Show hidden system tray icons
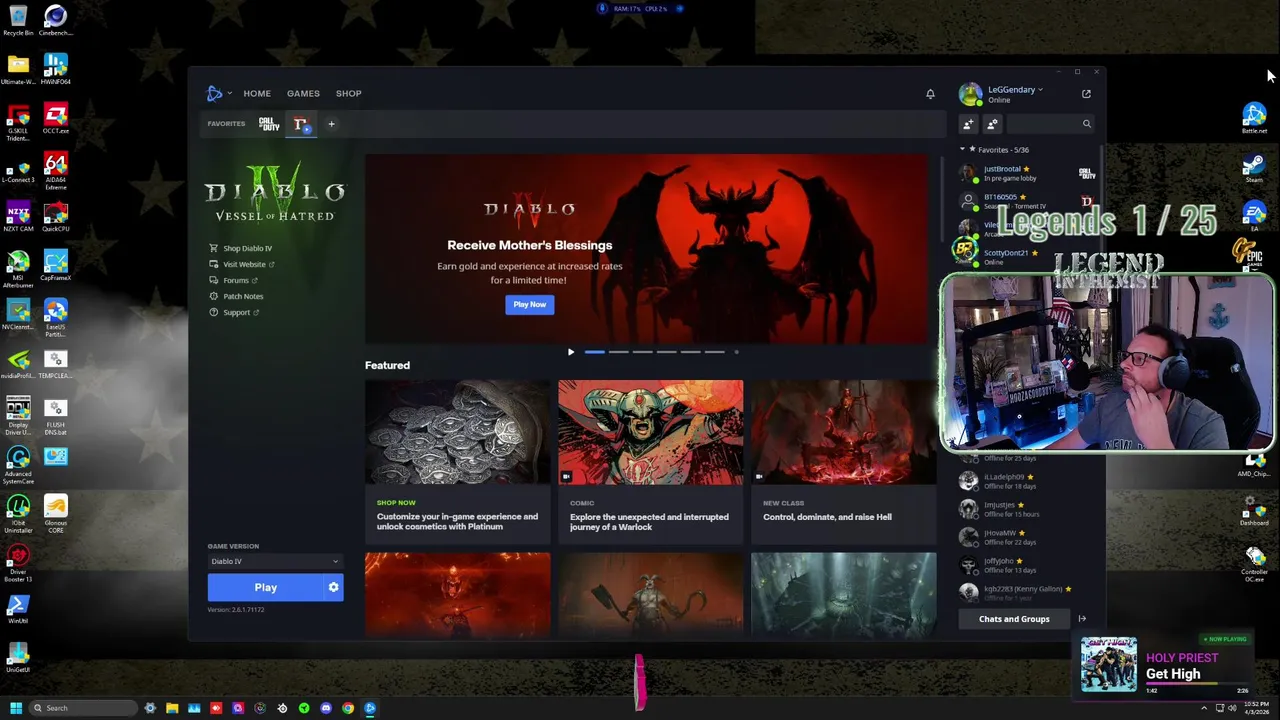 [x=1204, y=708]
